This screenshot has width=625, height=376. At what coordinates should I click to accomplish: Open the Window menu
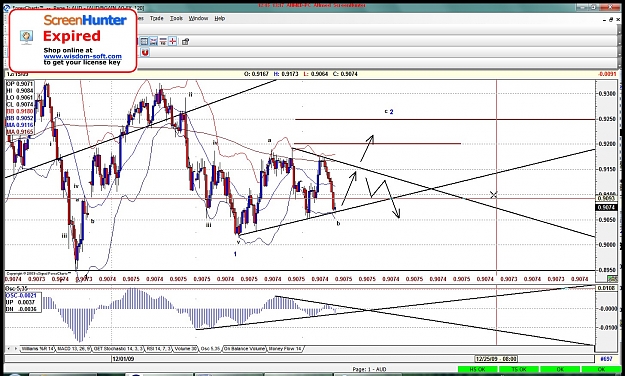(x=199, y=18)
